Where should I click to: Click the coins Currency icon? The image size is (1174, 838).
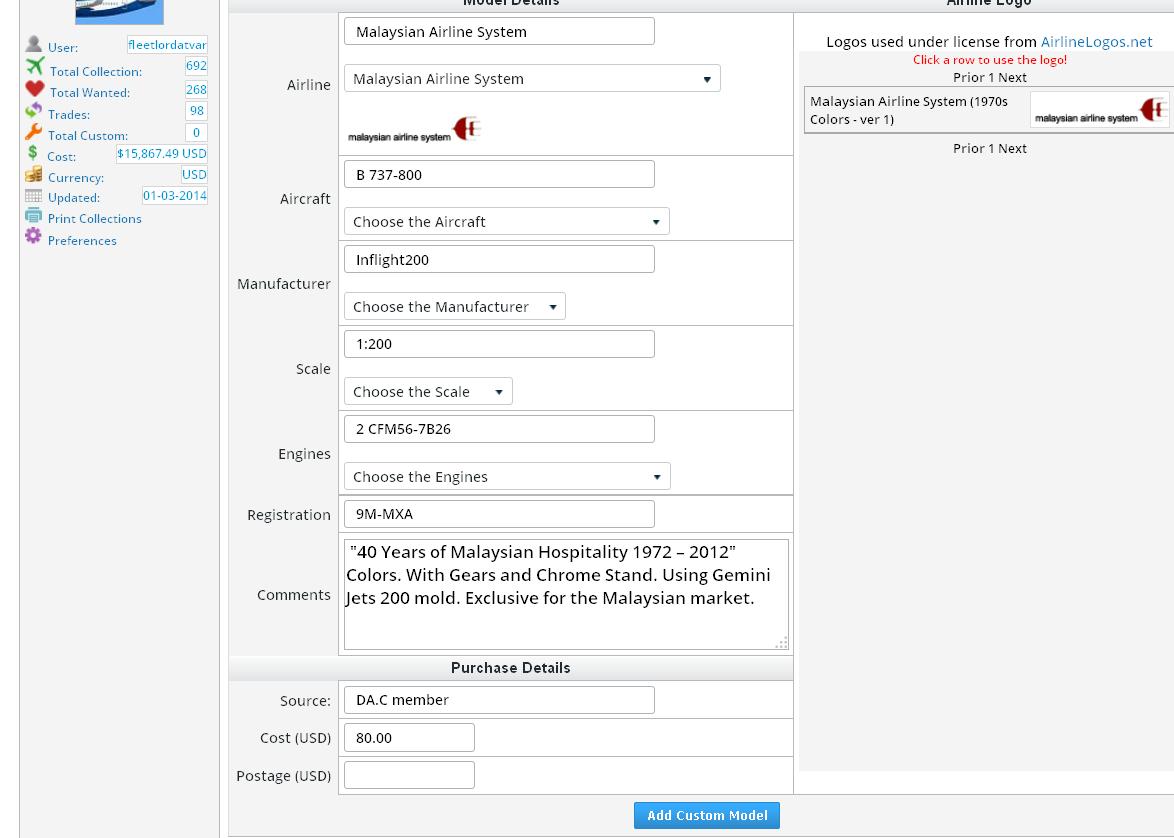coord(33,174)
